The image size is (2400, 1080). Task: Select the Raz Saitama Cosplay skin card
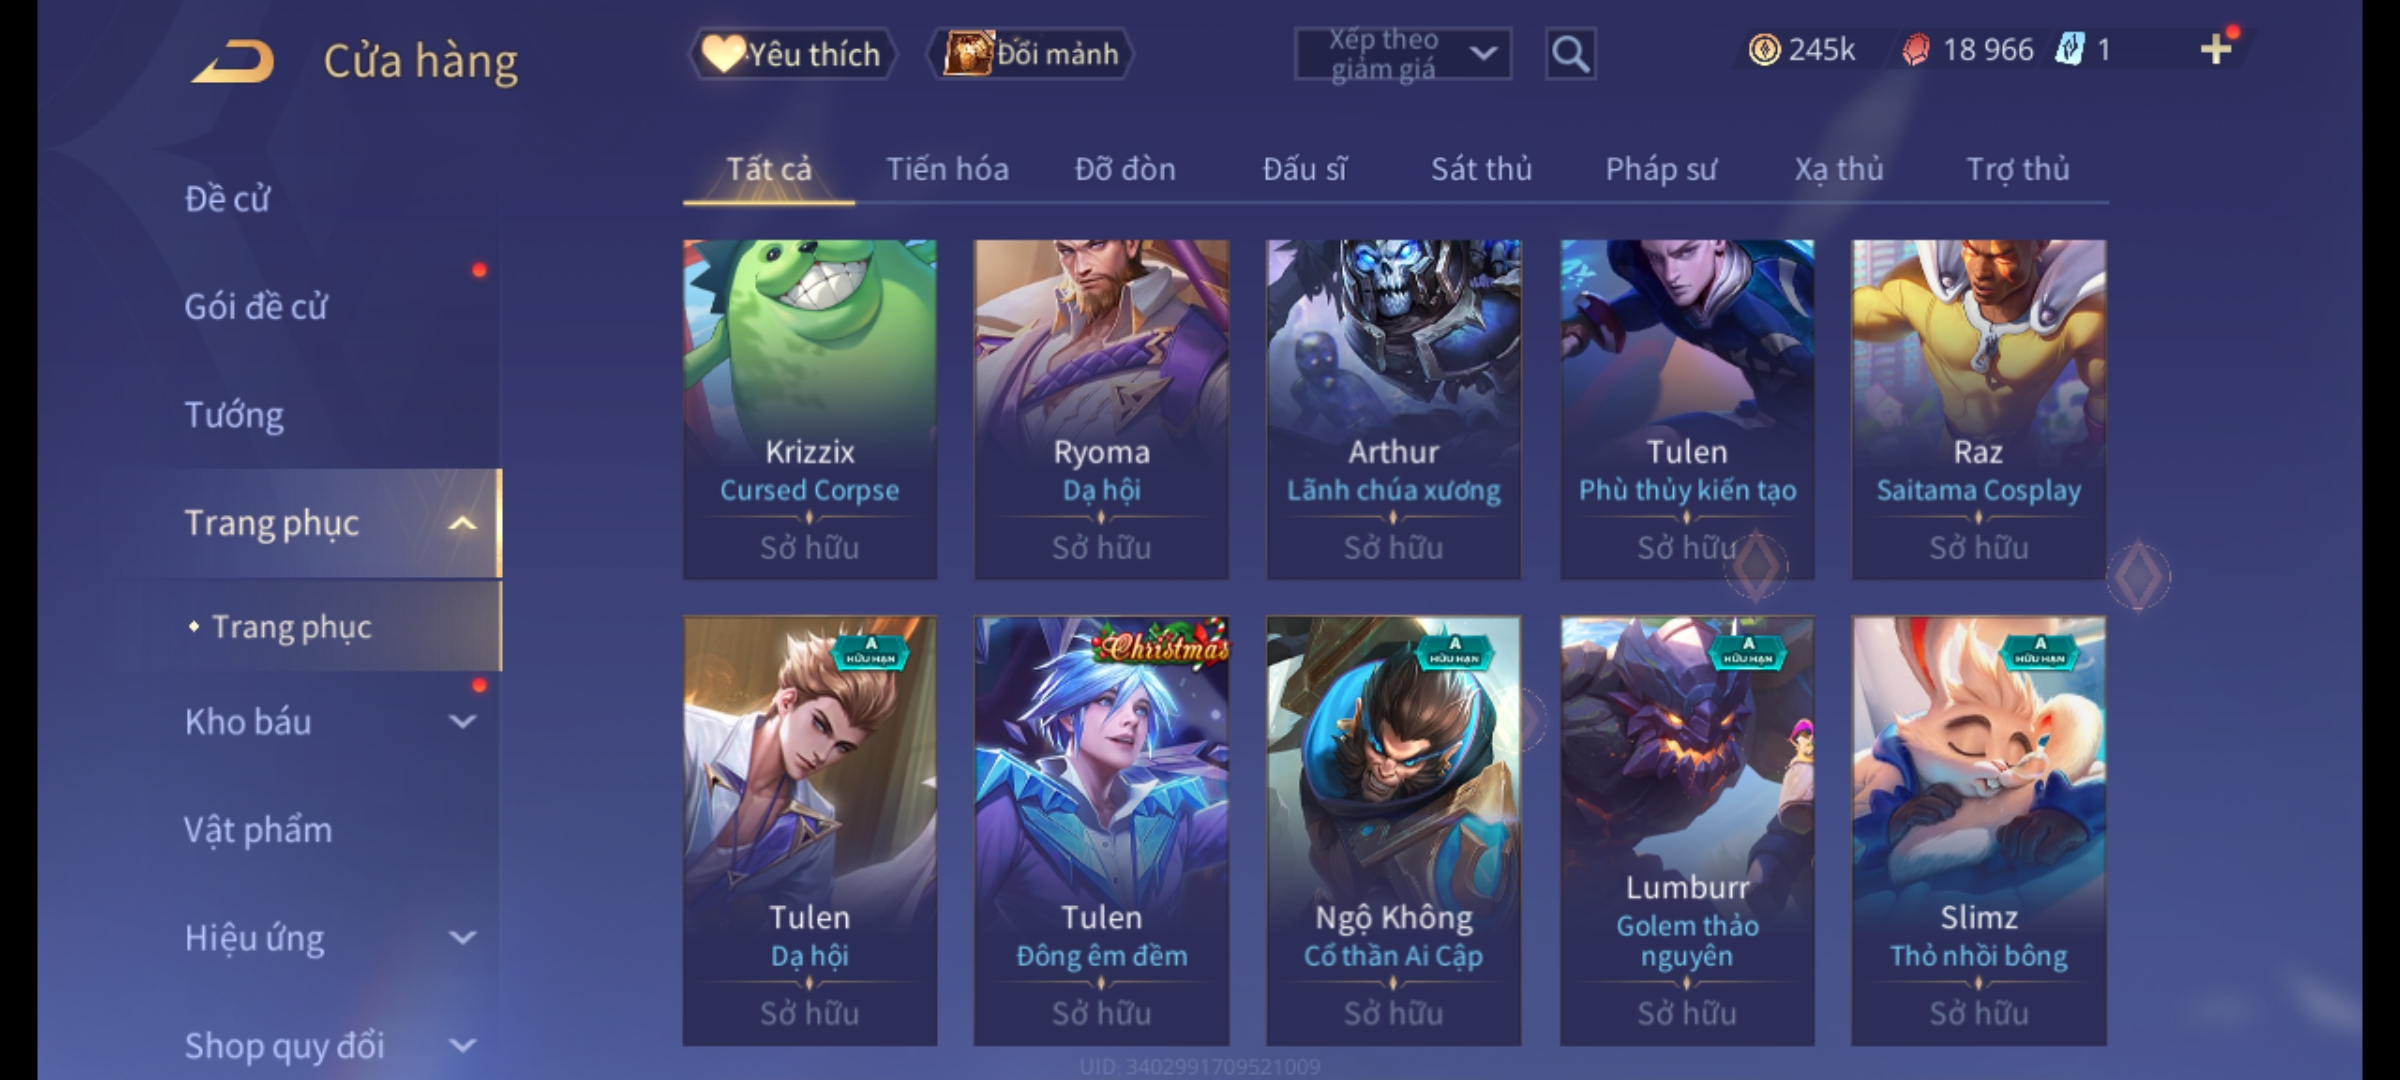click(x=1978, y=409)
